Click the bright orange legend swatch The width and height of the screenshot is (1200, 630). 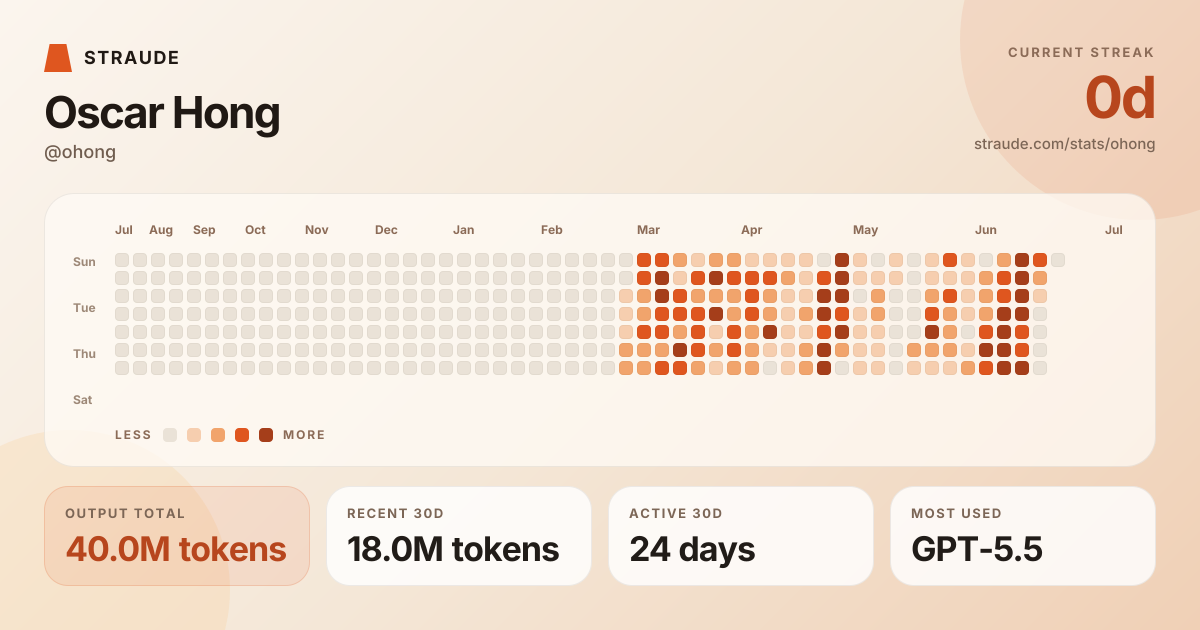(242, 435)
